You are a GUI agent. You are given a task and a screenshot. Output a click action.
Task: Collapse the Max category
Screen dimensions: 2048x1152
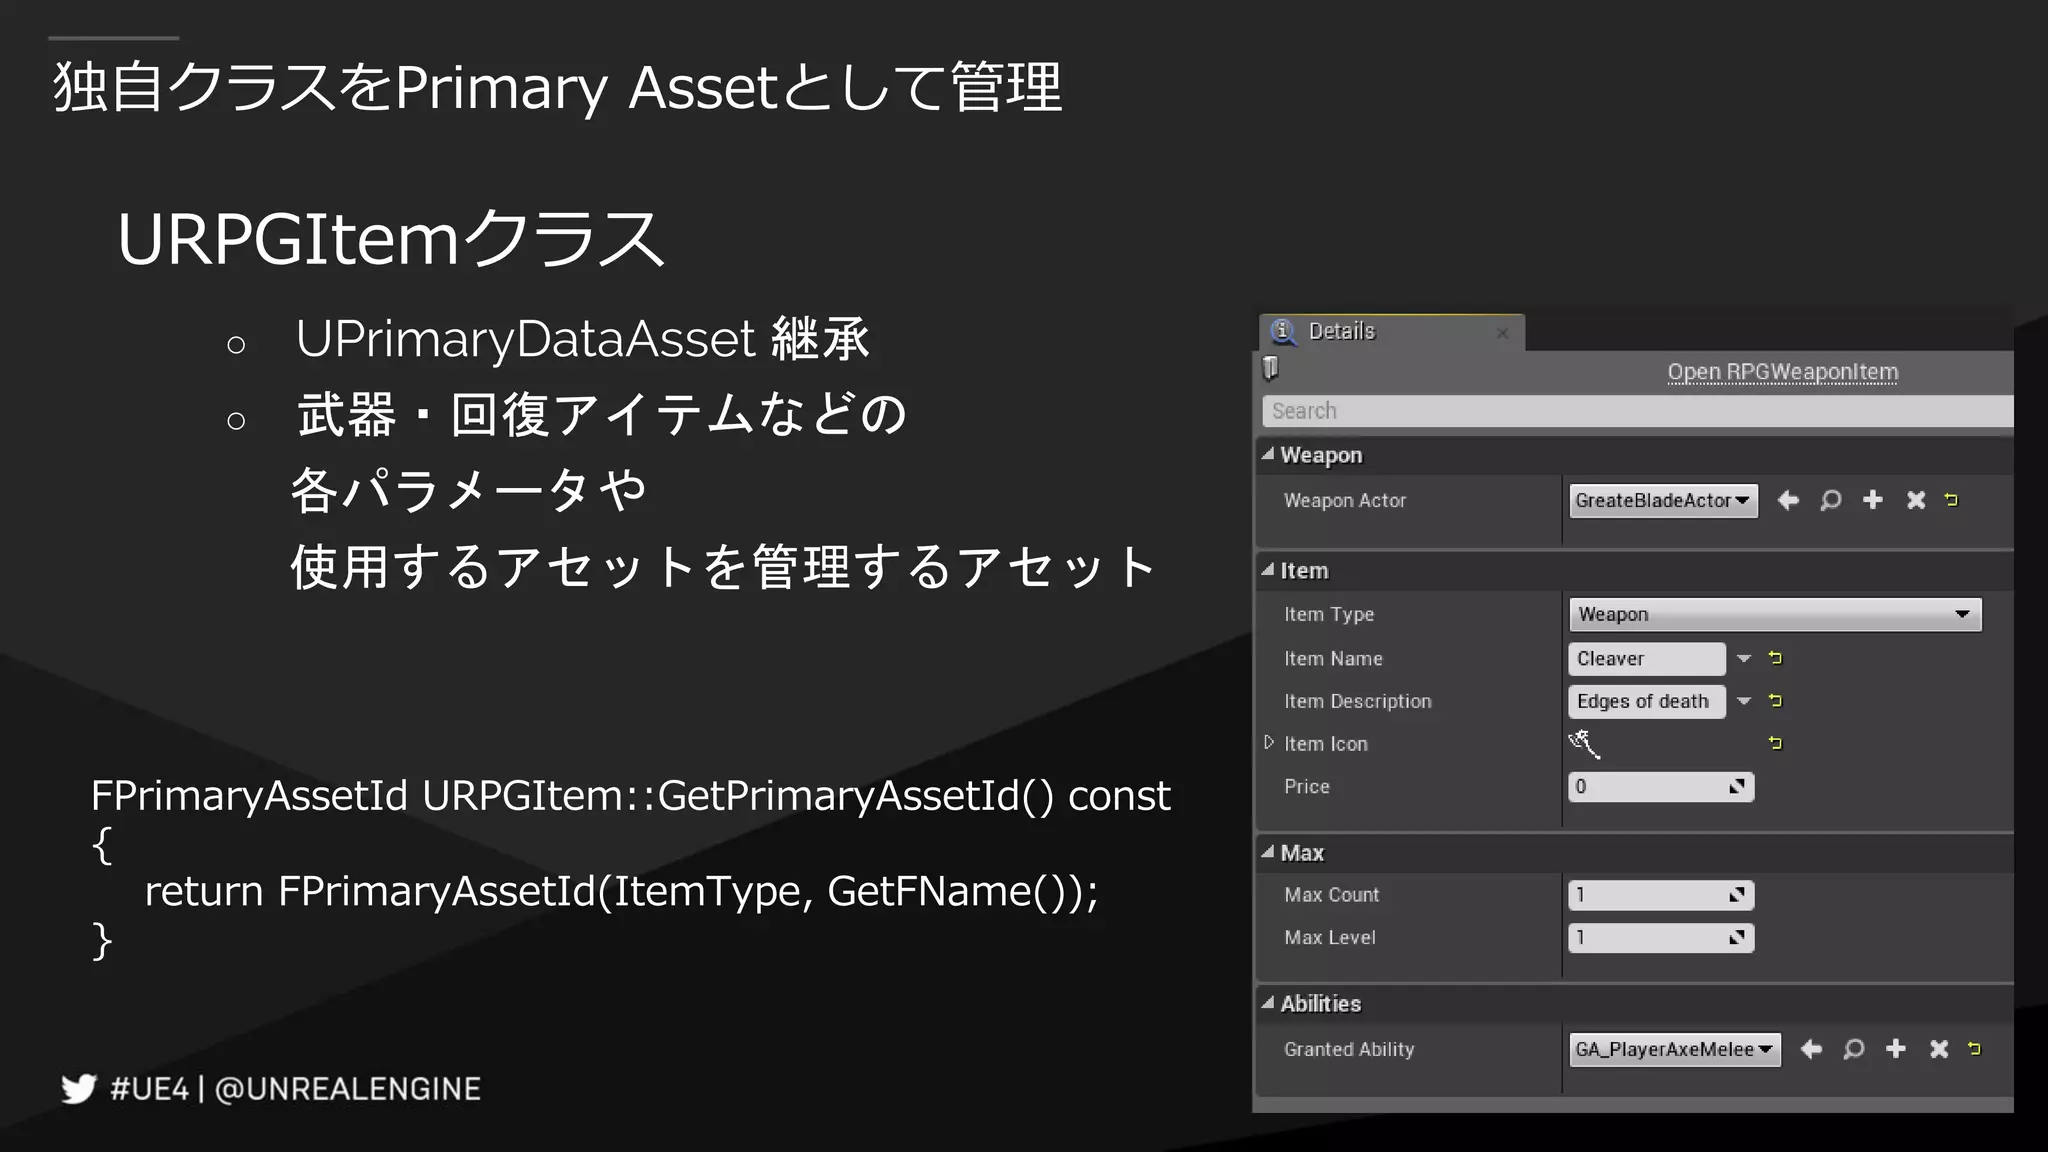pos(1268,852)
